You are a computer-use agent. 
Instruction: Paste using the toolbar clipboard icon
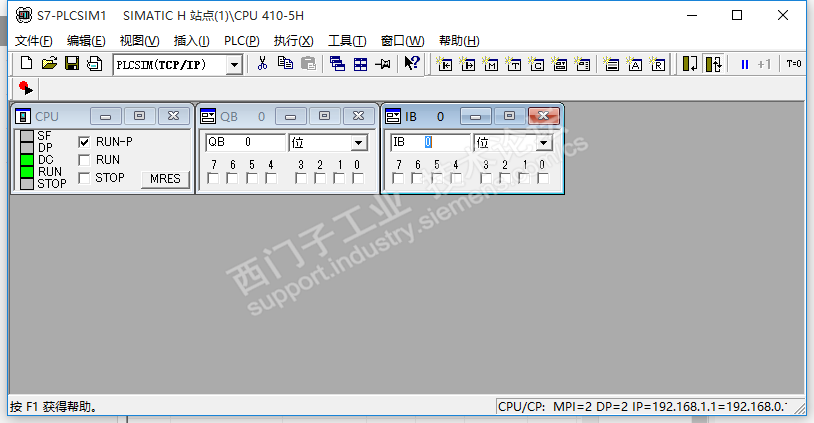pyautogui.click(x=308, y=64)
